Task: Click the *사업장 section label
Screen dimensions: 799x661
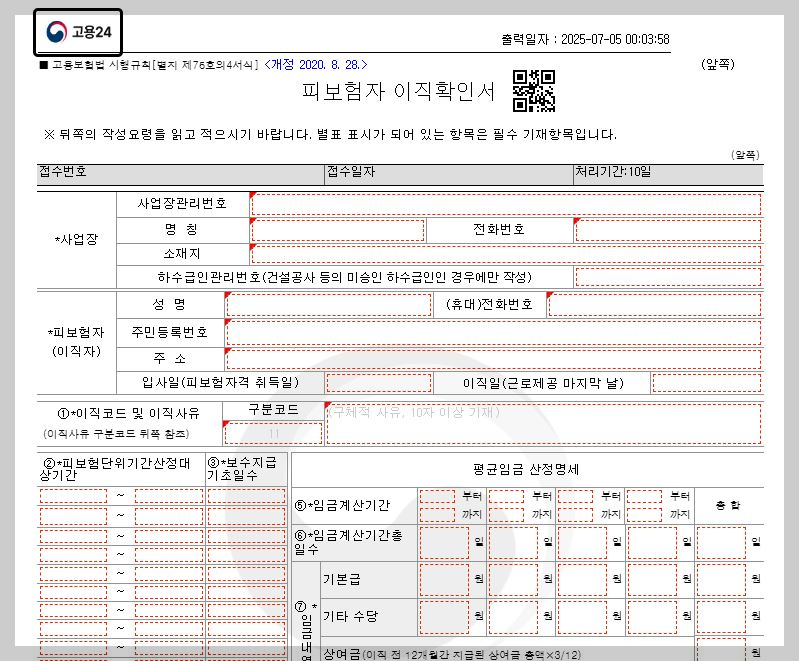Action: tap(76, 240)
